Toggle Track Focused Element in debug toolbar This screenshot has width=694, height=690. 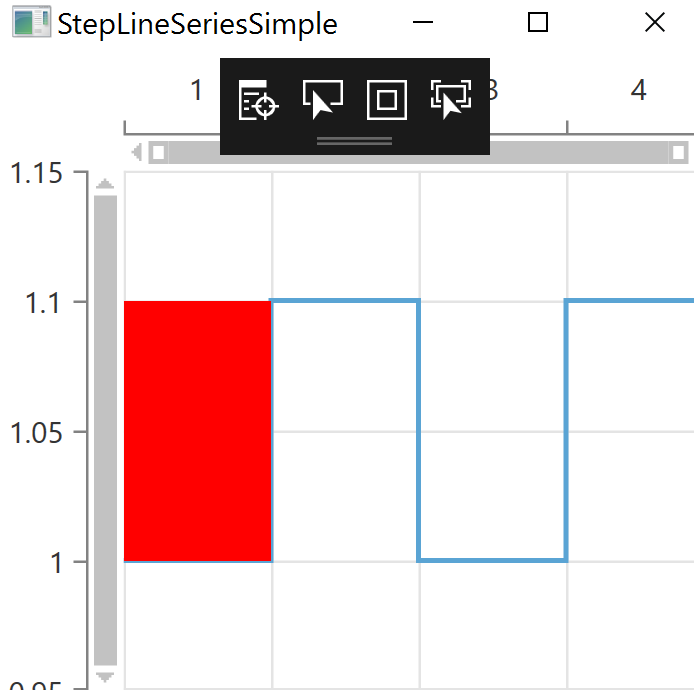(451, 101)
